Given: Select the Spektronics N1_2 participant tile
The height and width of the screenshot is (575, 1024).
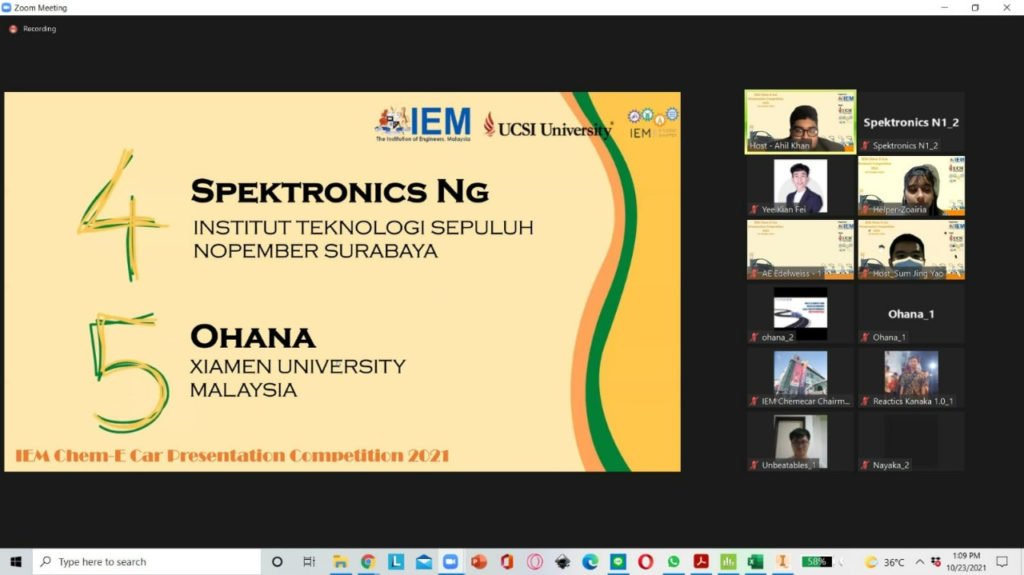Looking at the screenshot, I should pyautogui.click(x=911, y=122).
